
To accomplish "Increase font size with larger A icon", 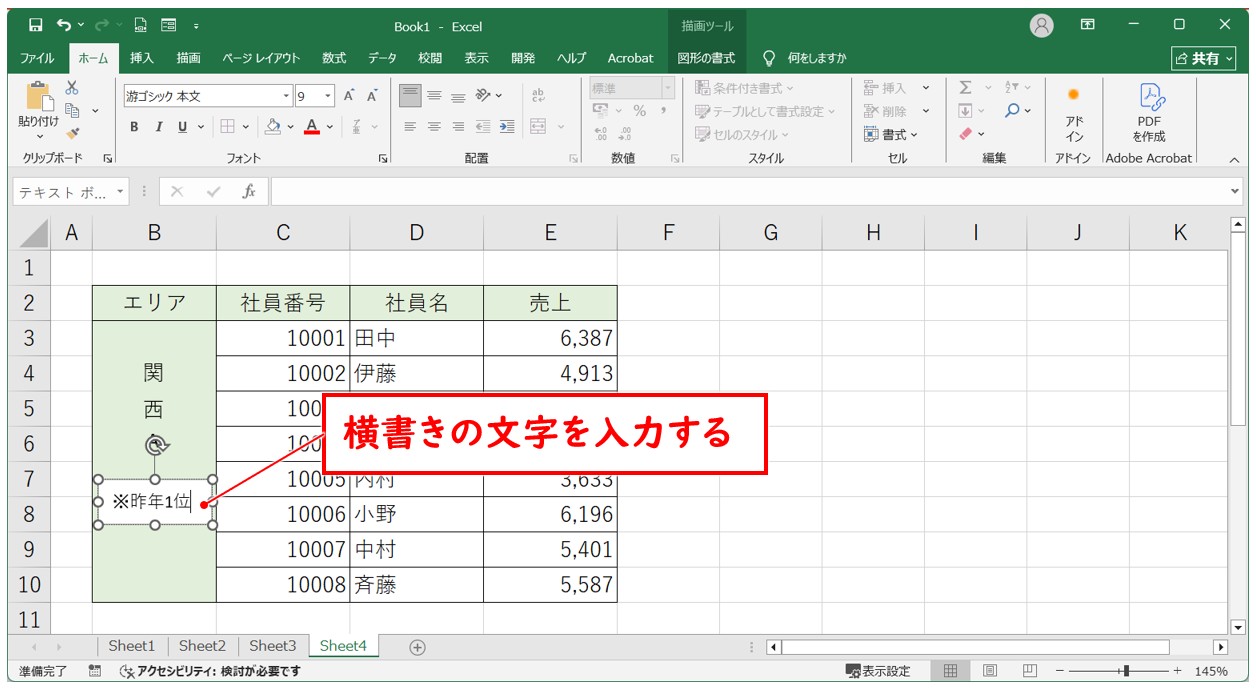I will tap(349, 96).
